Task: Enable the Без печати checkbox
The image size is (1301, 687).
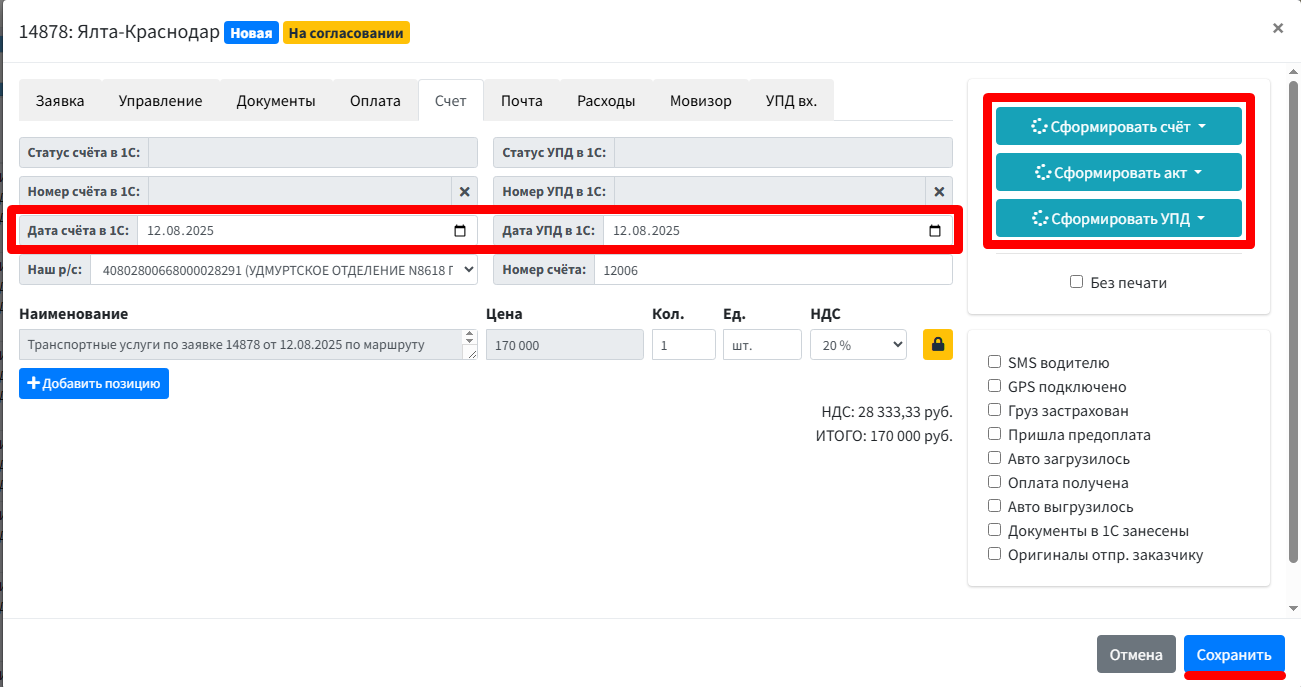Action: 1077,282
